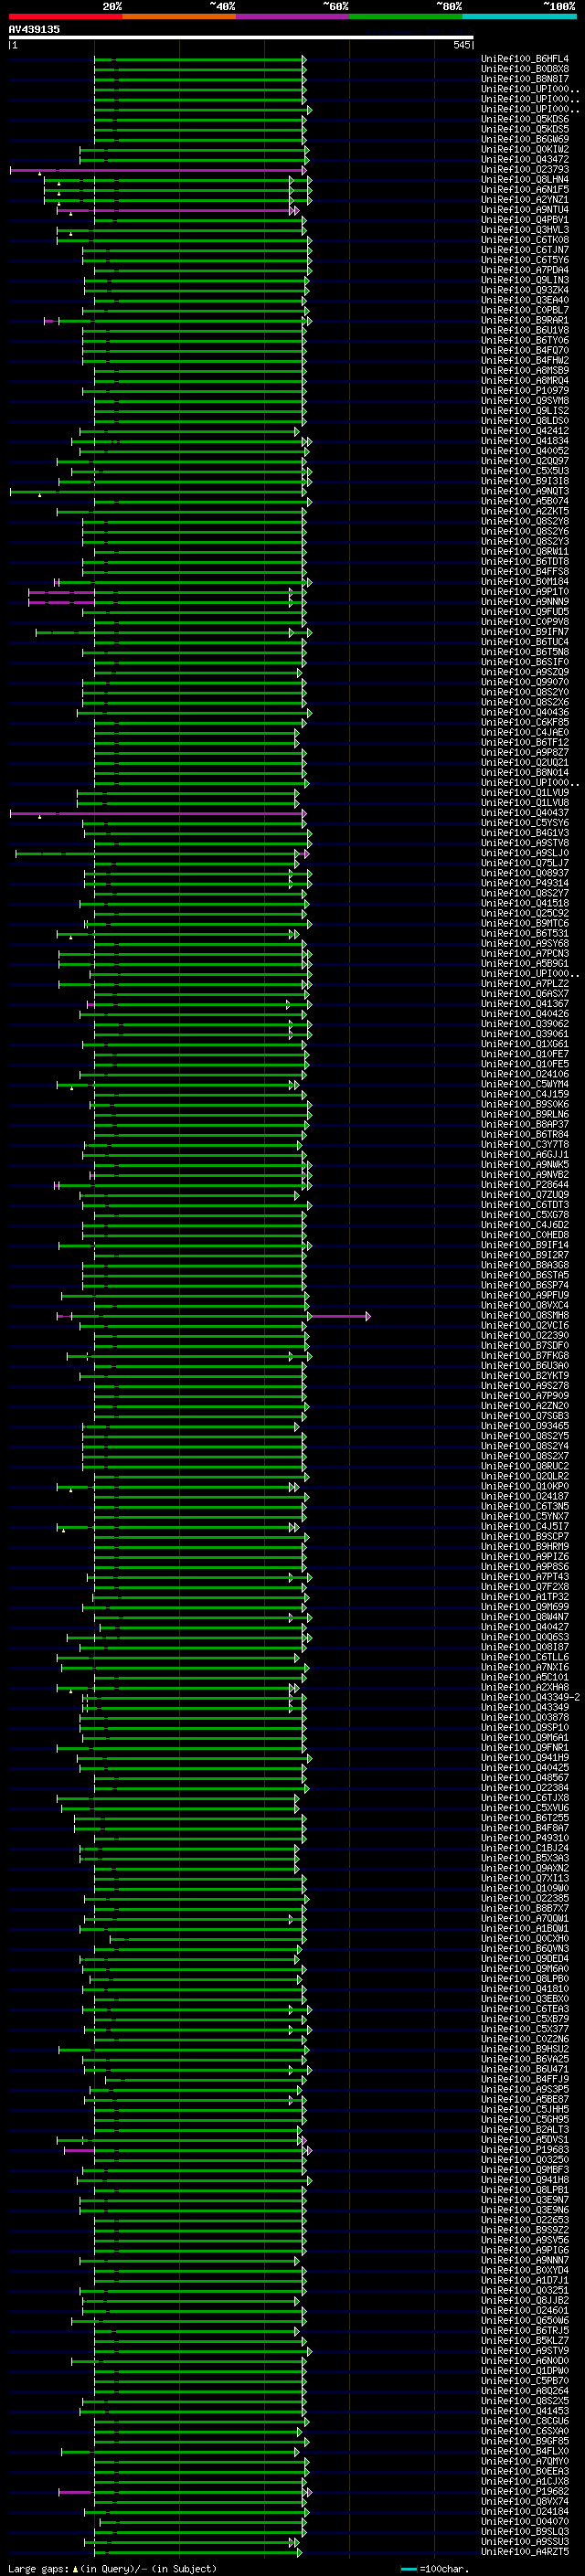The image size is (585, 2576).
Task: Open hit UniRef100_B8AP37
Action: point(524,1124)
